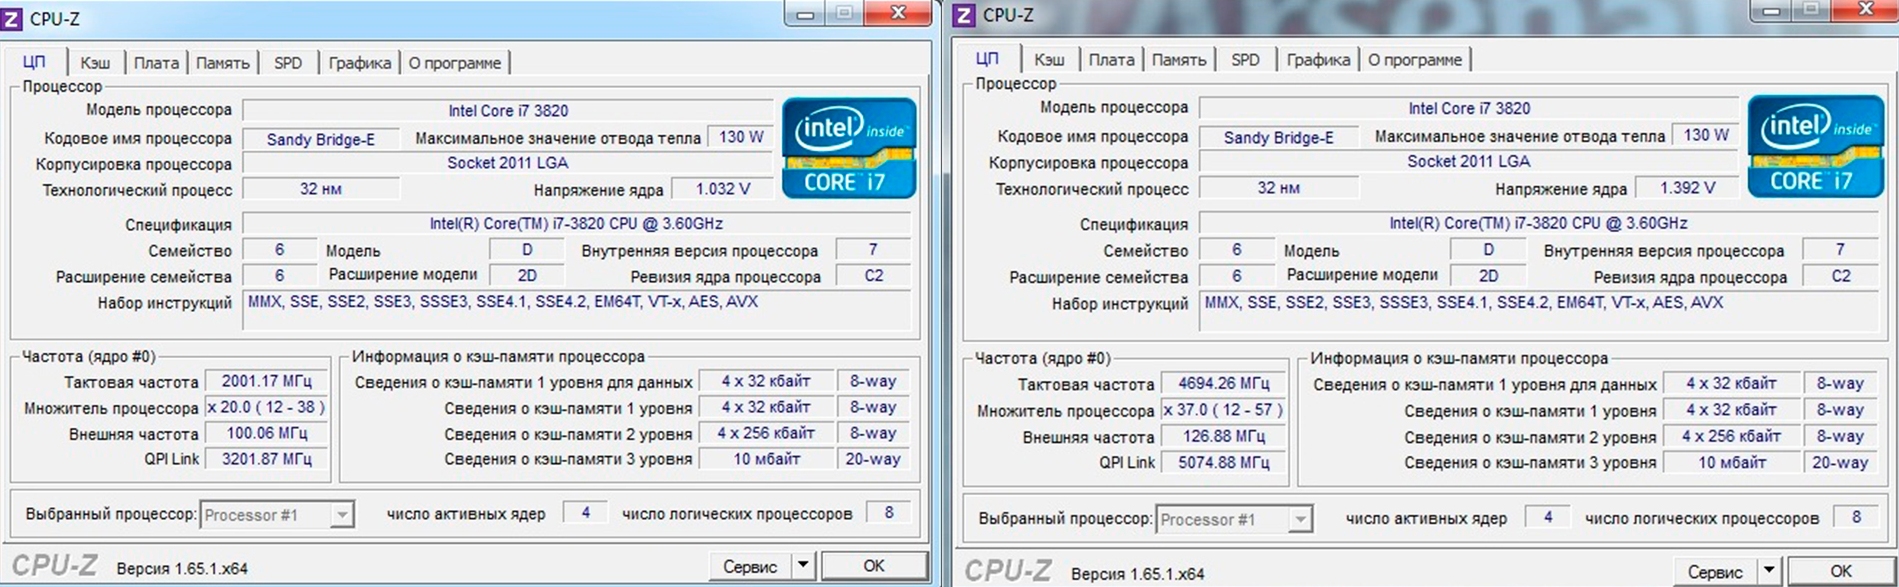Viewport: 1899px width, 587px height.
Task: Close the left CPU-Z window
Action: point(897,13)
